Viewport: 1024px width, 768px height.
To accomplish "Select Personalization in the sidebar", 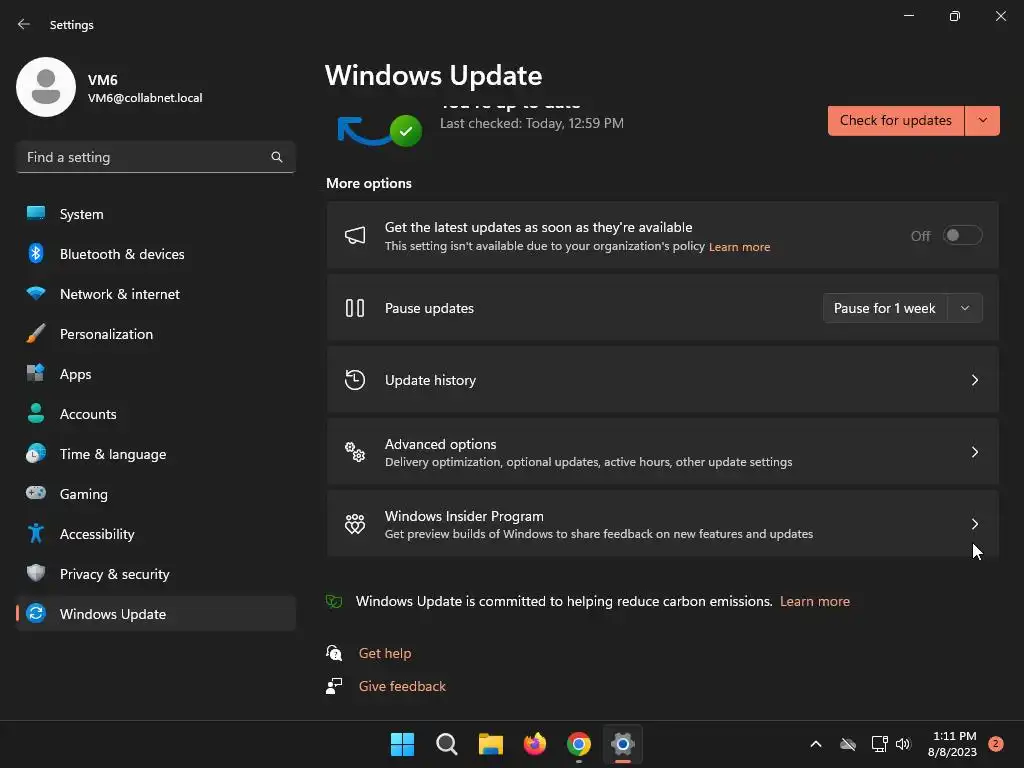I will click(x=155, y=334).
